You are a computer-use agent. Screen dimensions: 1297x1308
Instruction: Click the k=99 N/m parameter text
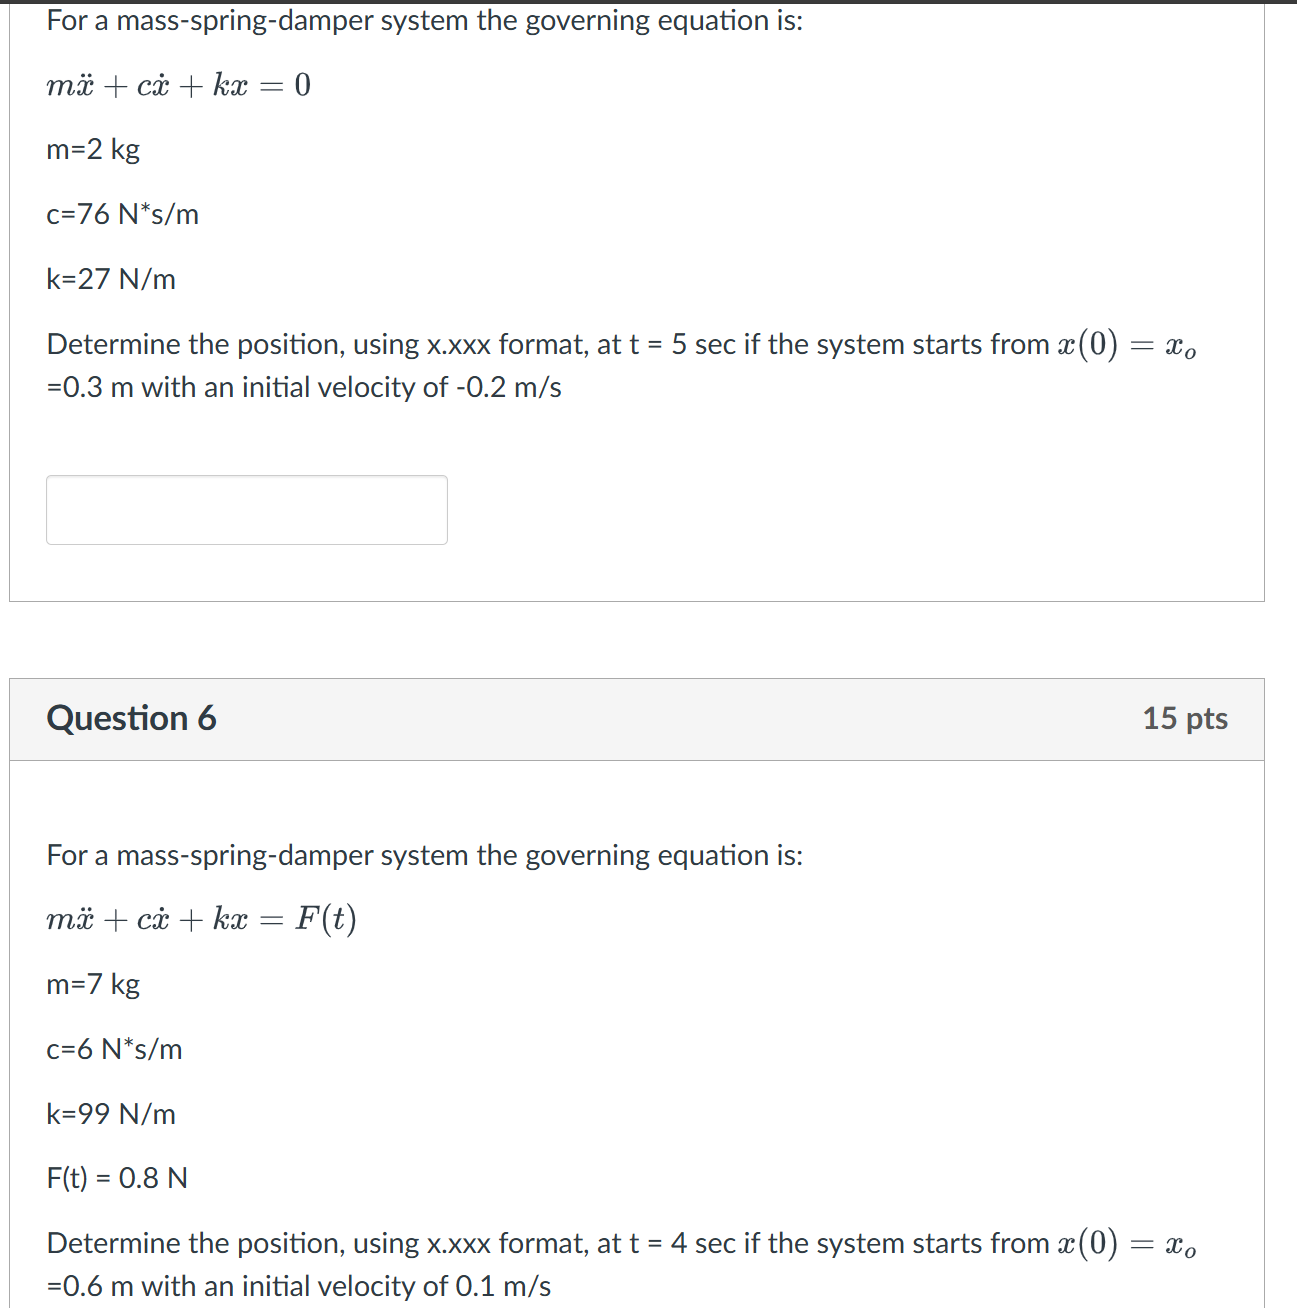(x=110, y=1114)
